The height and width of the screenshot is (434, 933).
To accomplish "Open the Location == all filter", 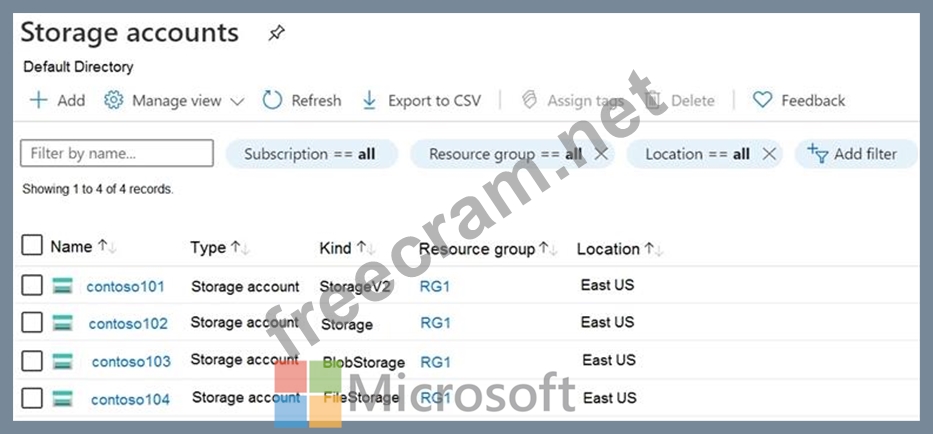I will pos(705,154).
